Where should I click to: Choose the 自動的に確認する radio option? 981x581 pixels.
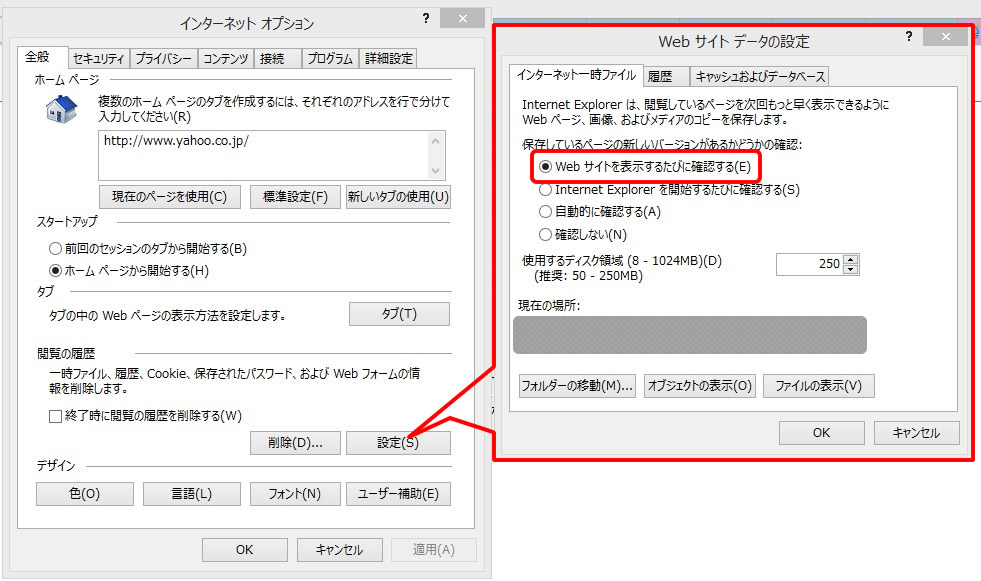[545, 212]
